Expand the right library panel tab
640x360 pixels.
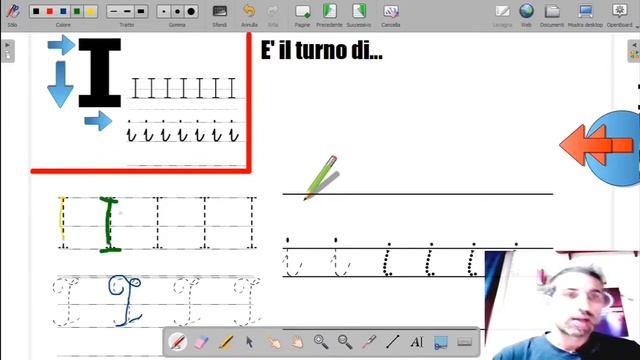coord(634,51)
